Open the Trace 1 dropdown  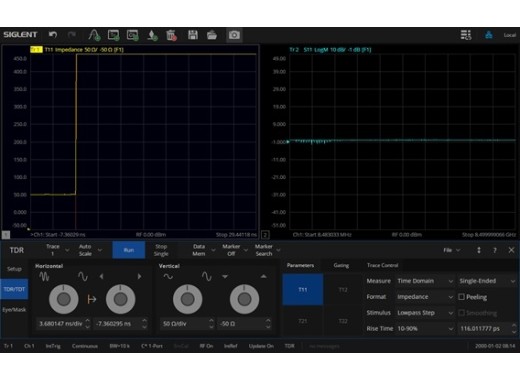coord(57,250)
